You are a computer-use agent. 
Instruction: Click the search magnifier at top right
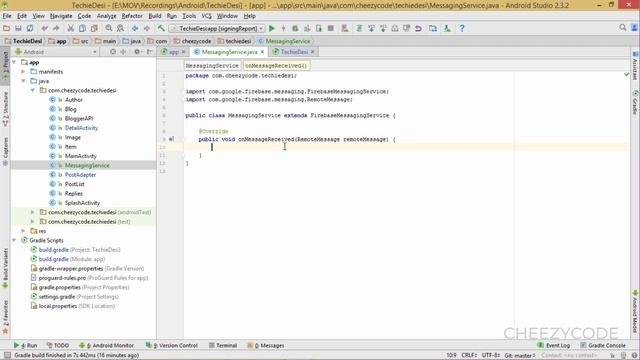[x=622, y=27]
